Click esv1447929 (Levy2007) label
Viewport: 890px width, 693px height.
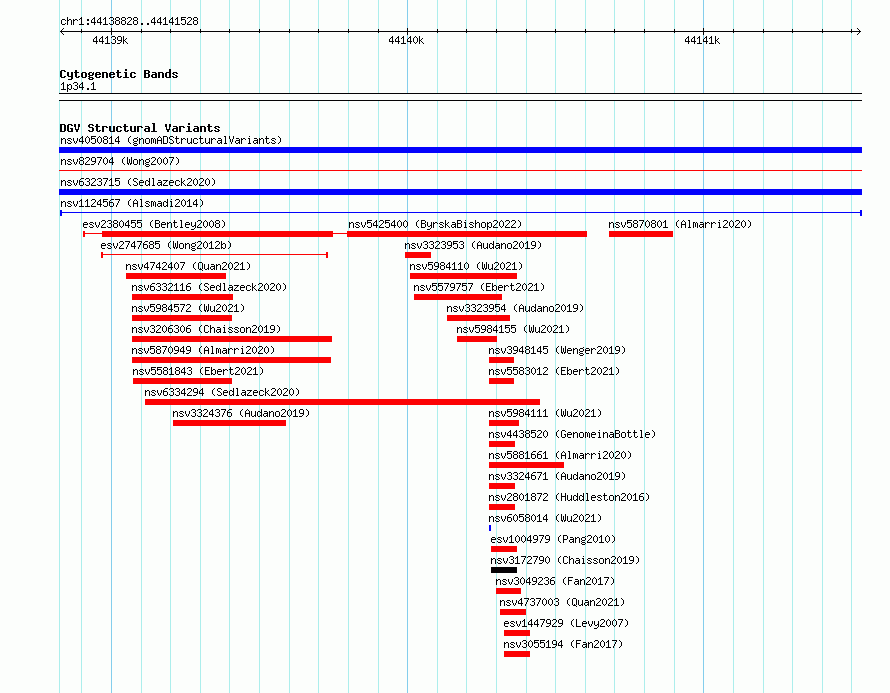tap(566, 623)
